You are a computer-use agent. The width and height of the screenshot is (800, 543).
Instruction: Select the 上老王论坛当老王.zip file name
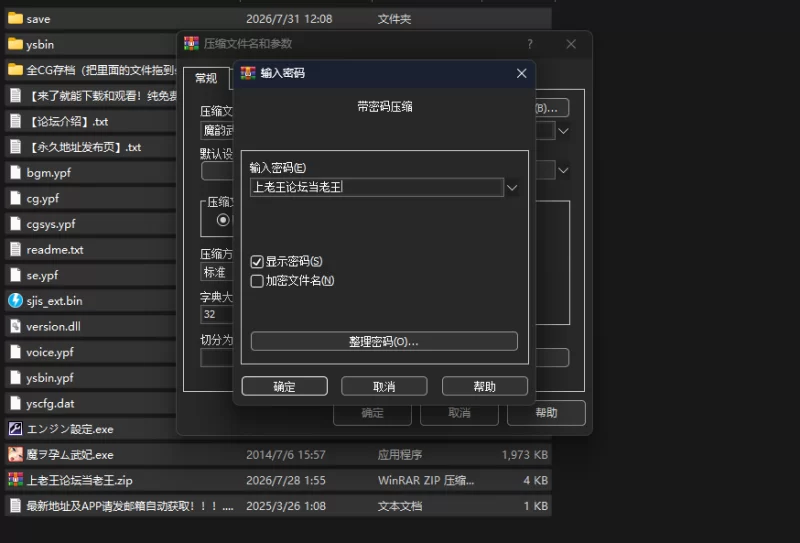[x=80, y=480]
